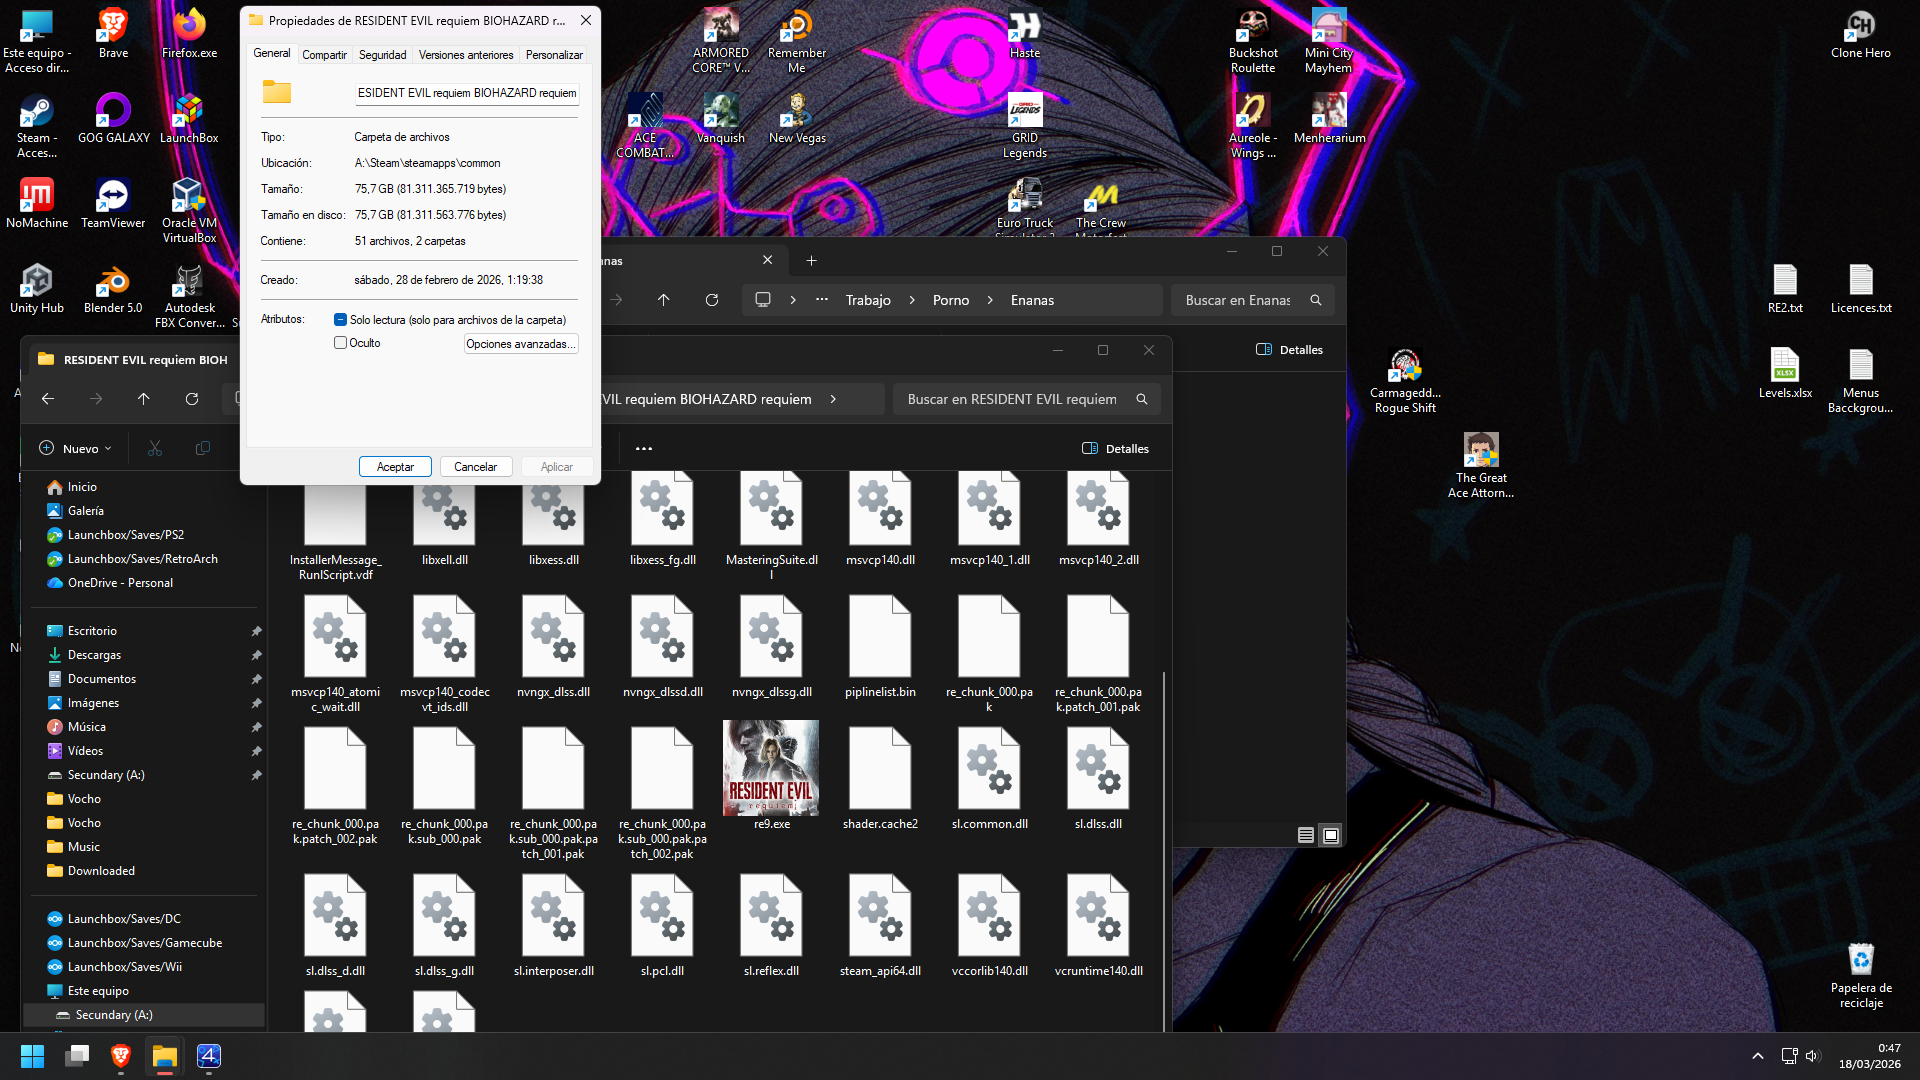
Task: Open the Brave desktop shortcut
Action: click(x=113, y=34)
